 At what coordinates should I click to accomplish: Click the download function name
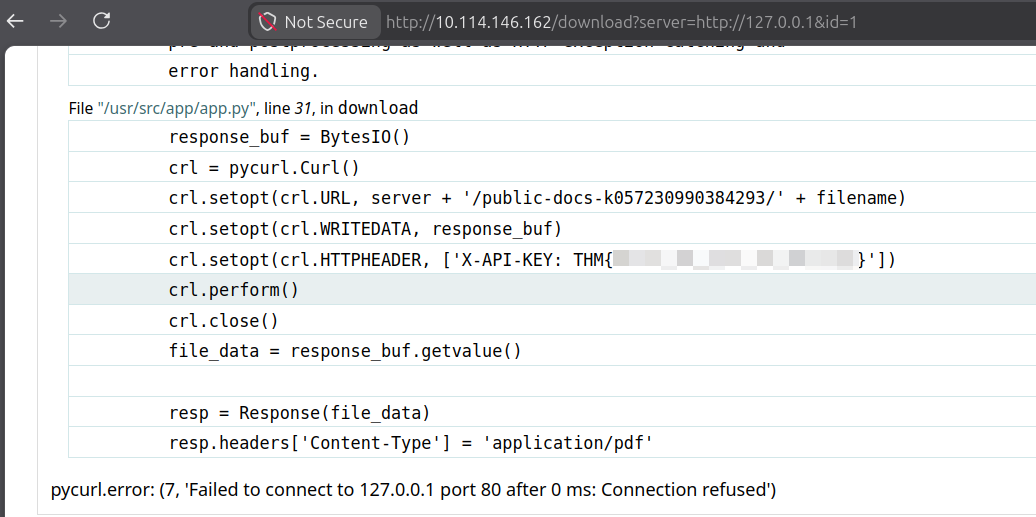(x=378, y=108)
